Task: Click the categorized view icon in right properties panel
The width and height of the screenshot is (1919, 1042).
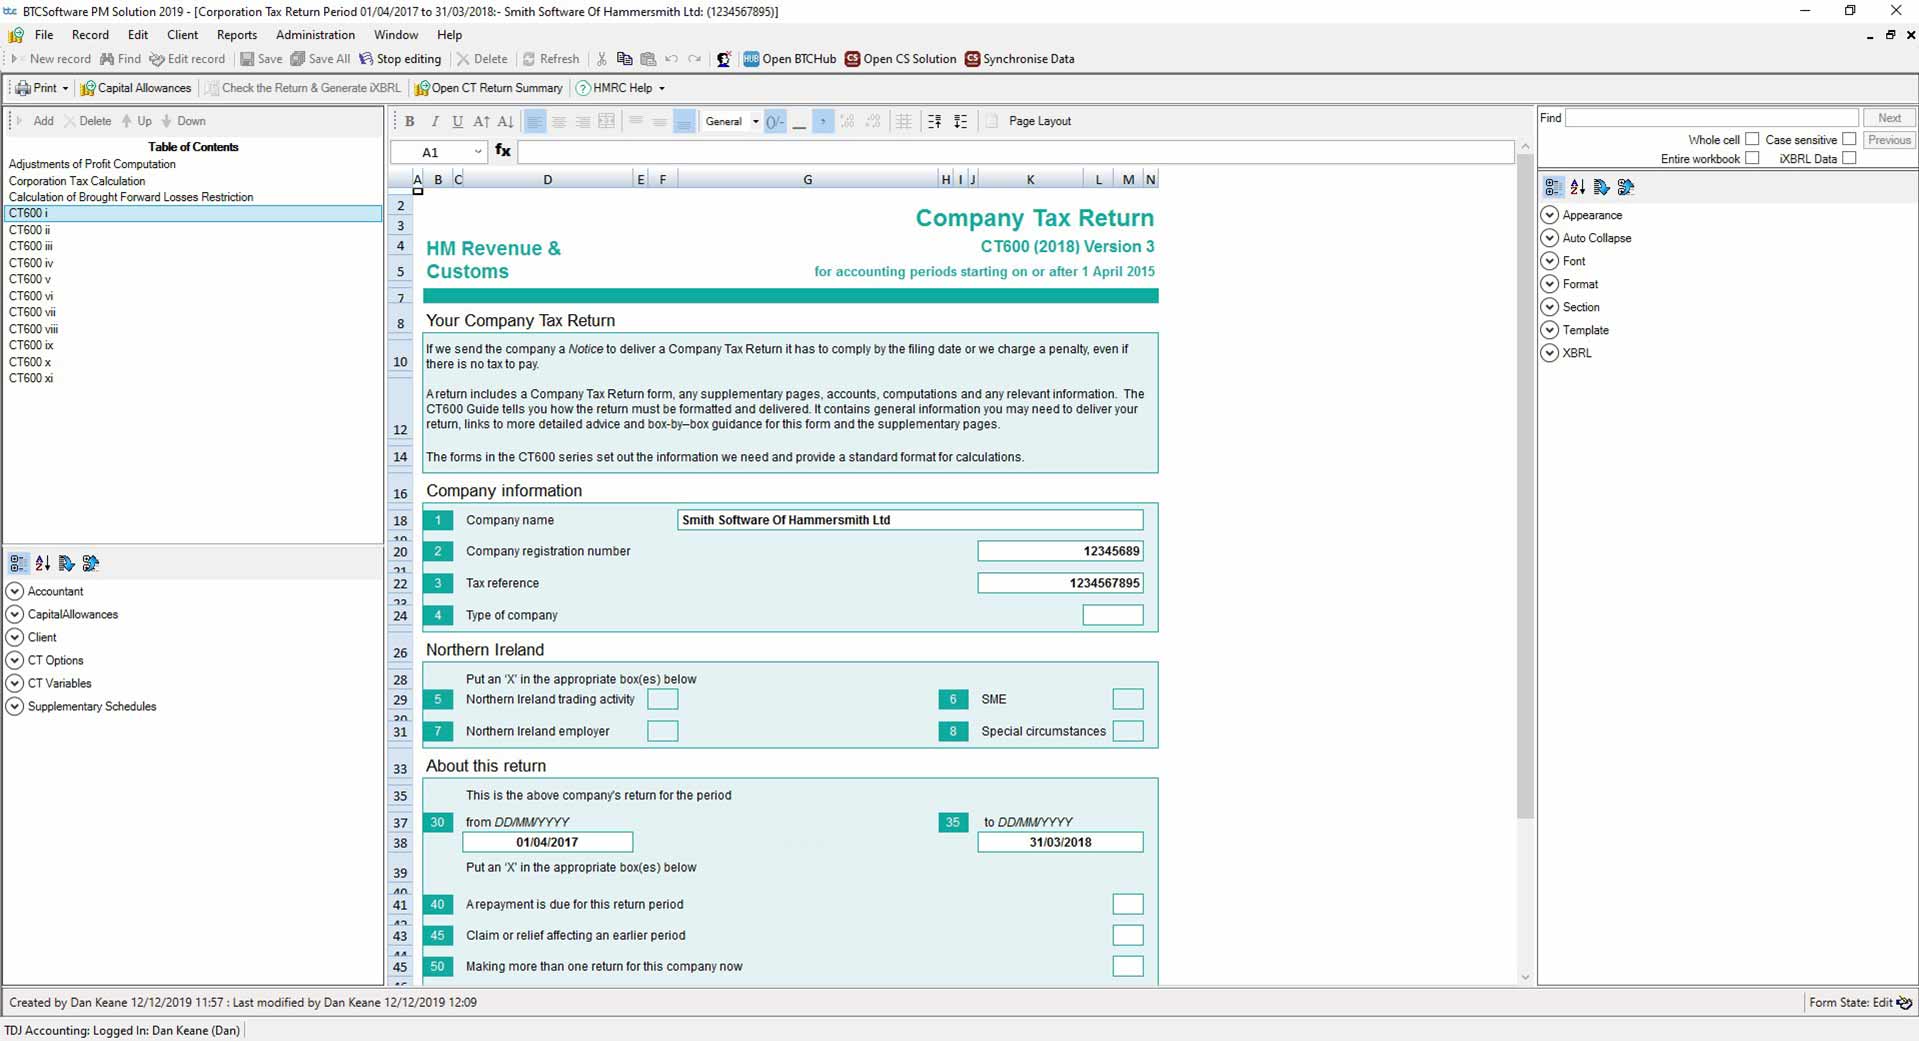Action: pos(1552,187)
